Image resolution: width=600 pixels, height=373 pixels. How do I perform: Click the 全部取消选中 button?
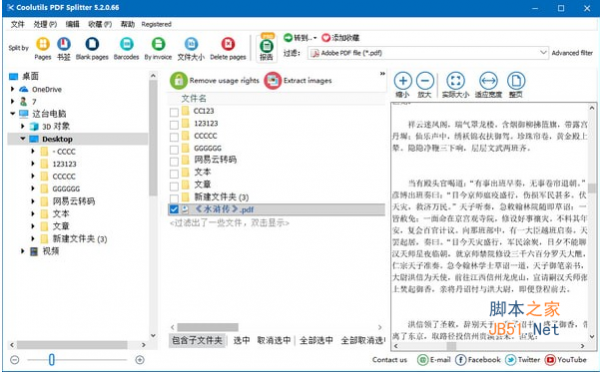(363, 340)
